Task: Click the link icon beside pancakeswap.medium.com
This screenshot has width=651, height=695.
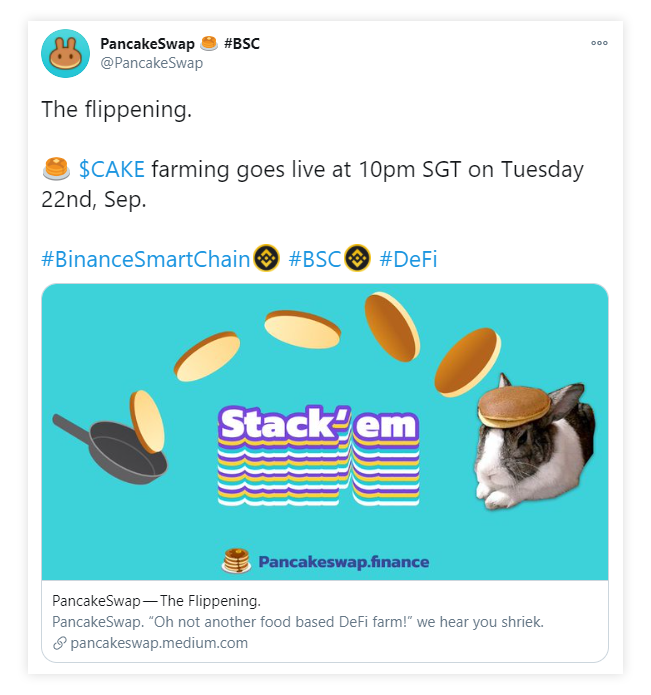Action: pyautogui.click(x=59, y=643)
